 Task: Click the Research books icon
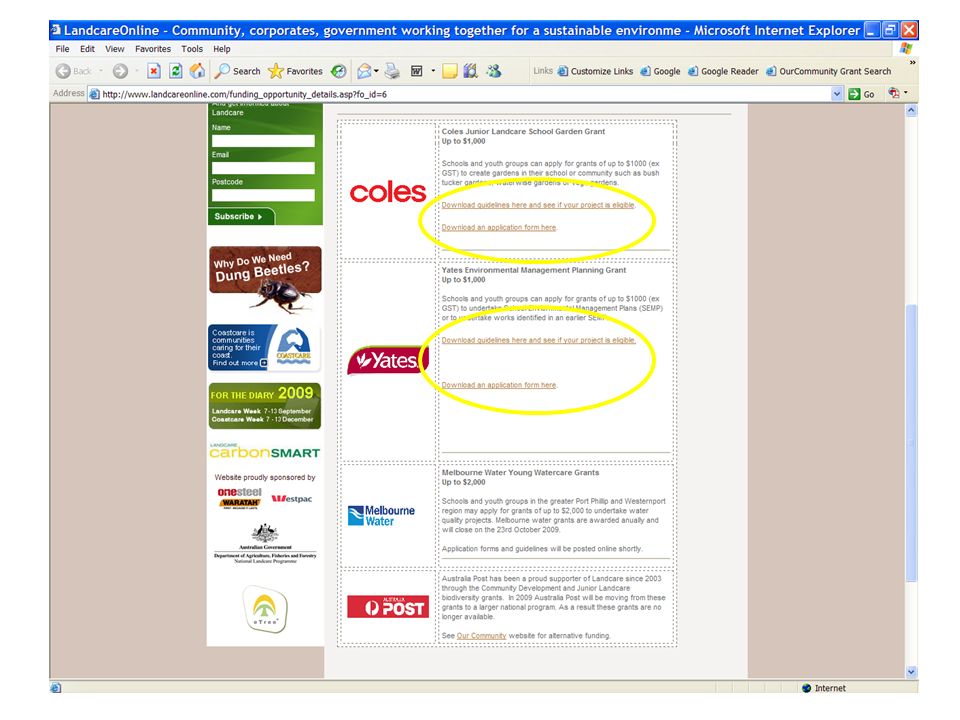pos(470,71)
